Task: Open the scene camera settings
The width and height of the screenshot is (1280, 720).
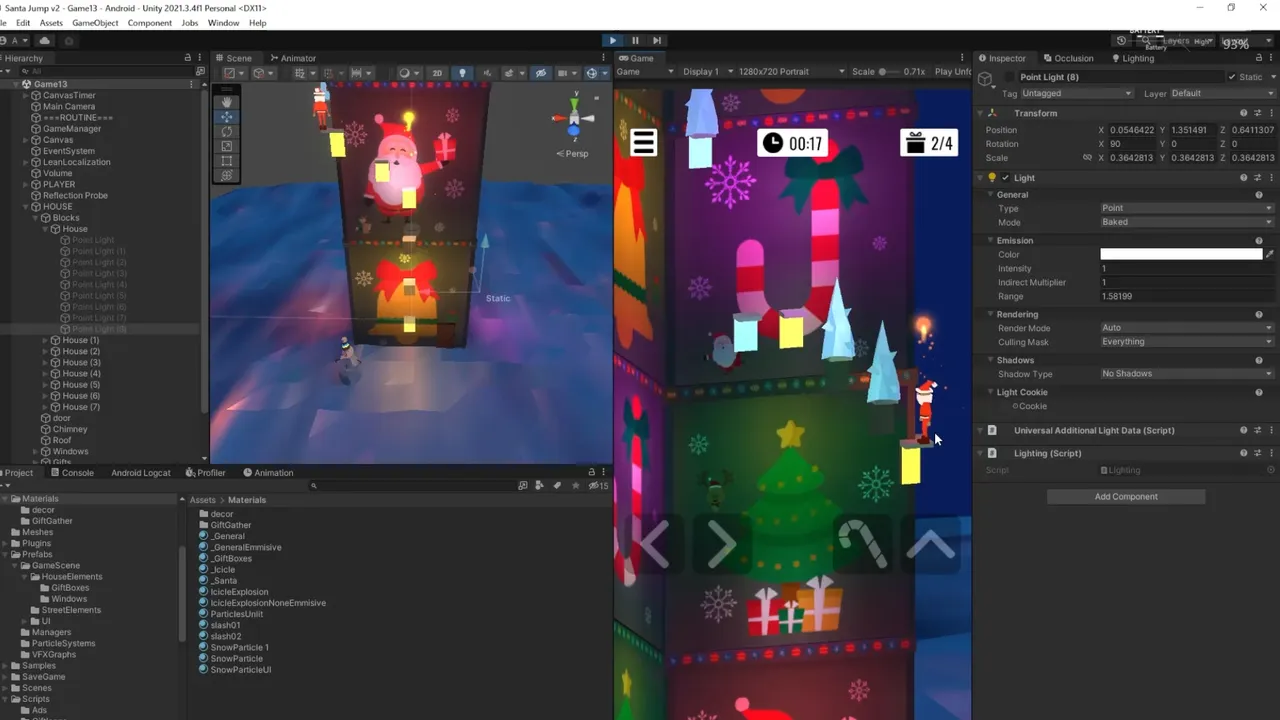Action: point(565,73)
